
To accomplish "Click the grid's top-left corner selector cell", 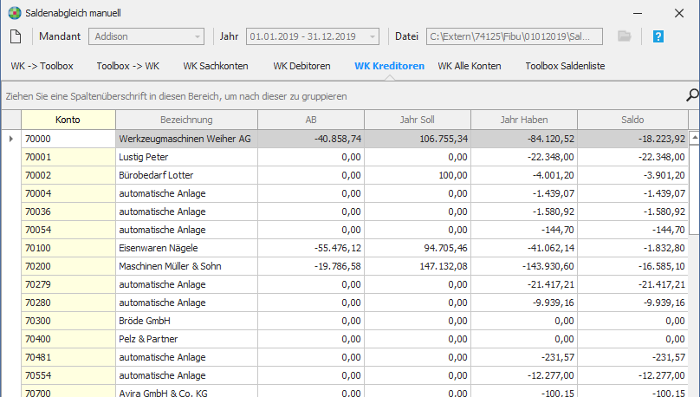I will click(11, 120).
